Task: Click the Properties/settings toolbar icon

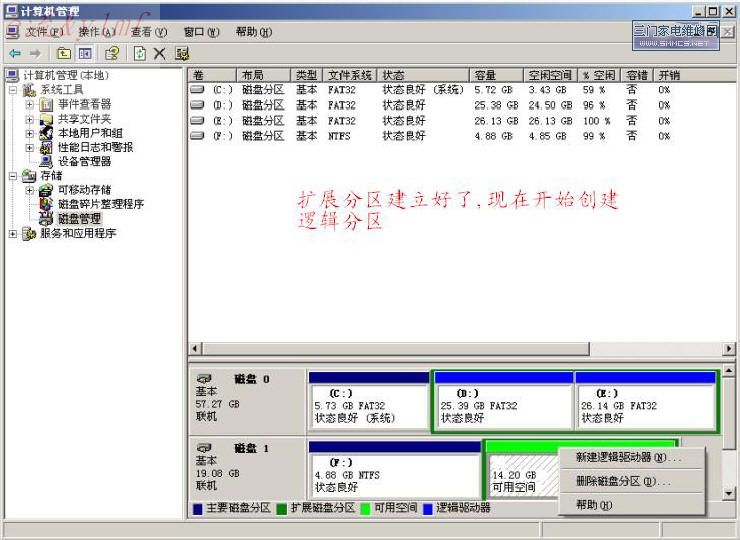Action: click(x=182, y=53)
